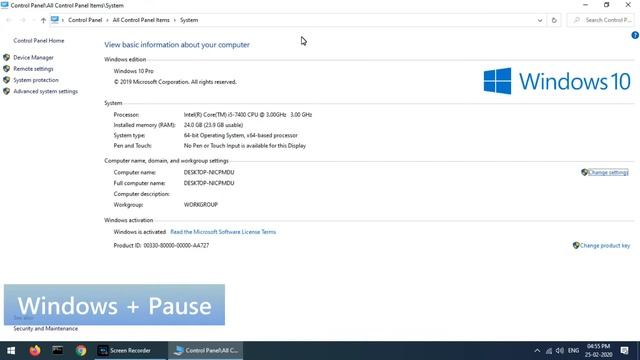Launch Chrome from the taskbar
This screenshot has height=360, width=640.
point(81,351)
